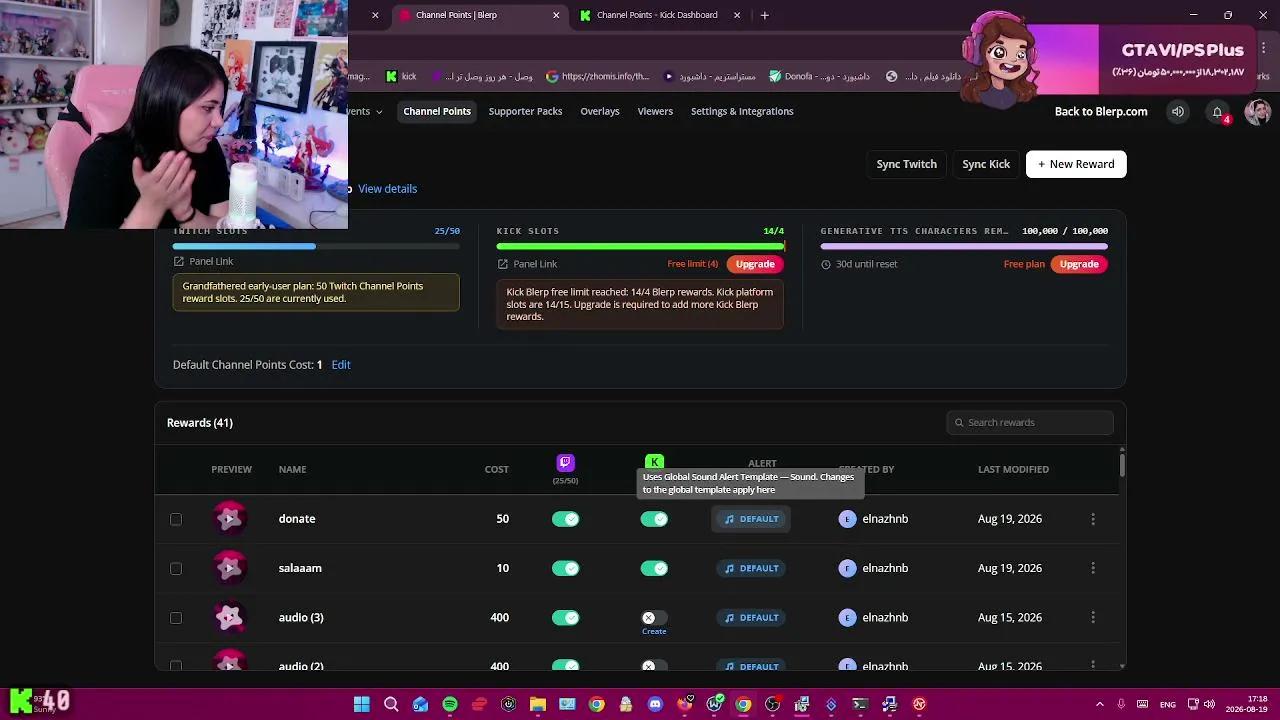
Task: Click the Twitch column header icon
Action: [565, 462]
